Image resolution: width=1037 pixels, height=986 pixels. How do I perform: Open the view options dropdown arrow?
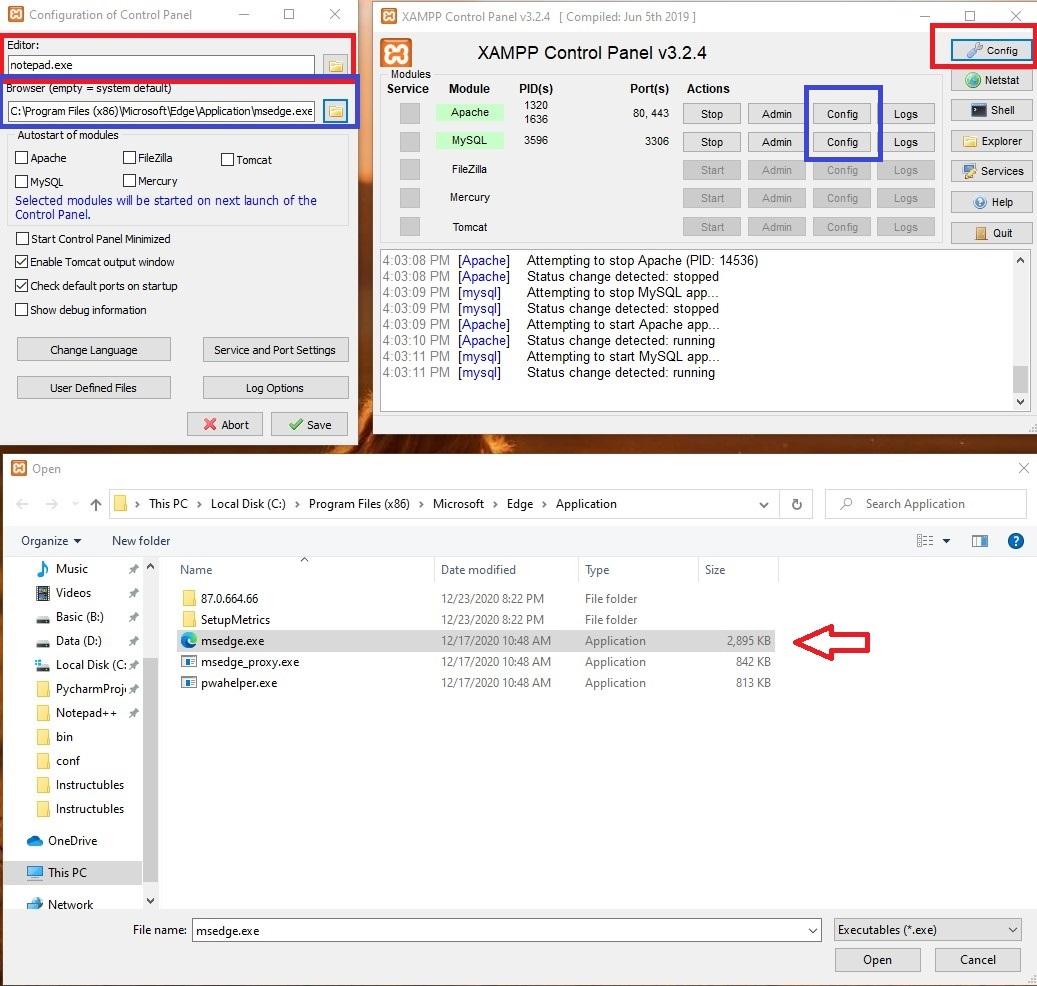point(946,541)
